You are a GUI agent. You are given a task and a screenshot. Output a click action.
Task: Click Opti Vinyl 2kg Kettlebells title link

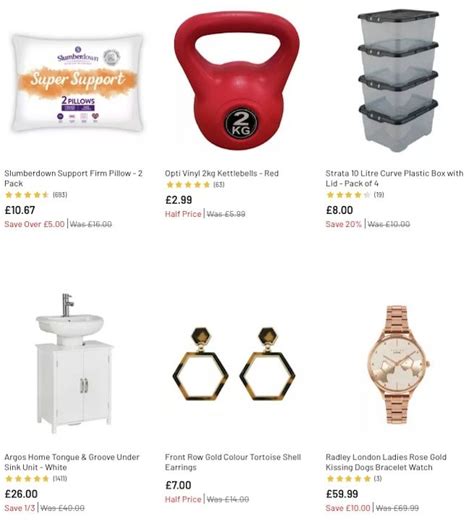tap(222, 173)
